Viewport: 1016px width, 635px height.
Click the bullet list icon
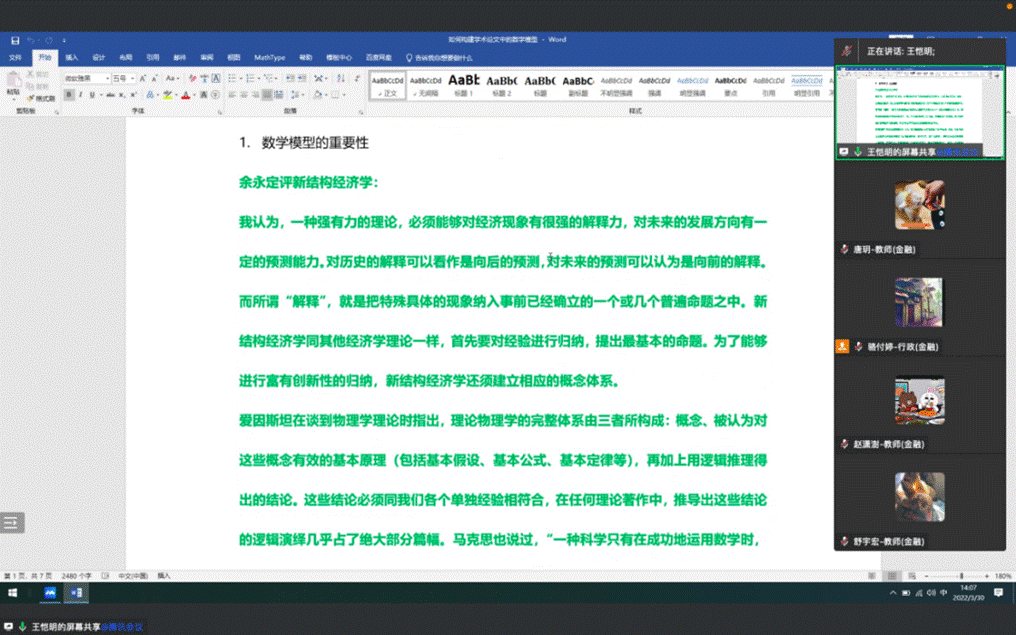[231, 78]
